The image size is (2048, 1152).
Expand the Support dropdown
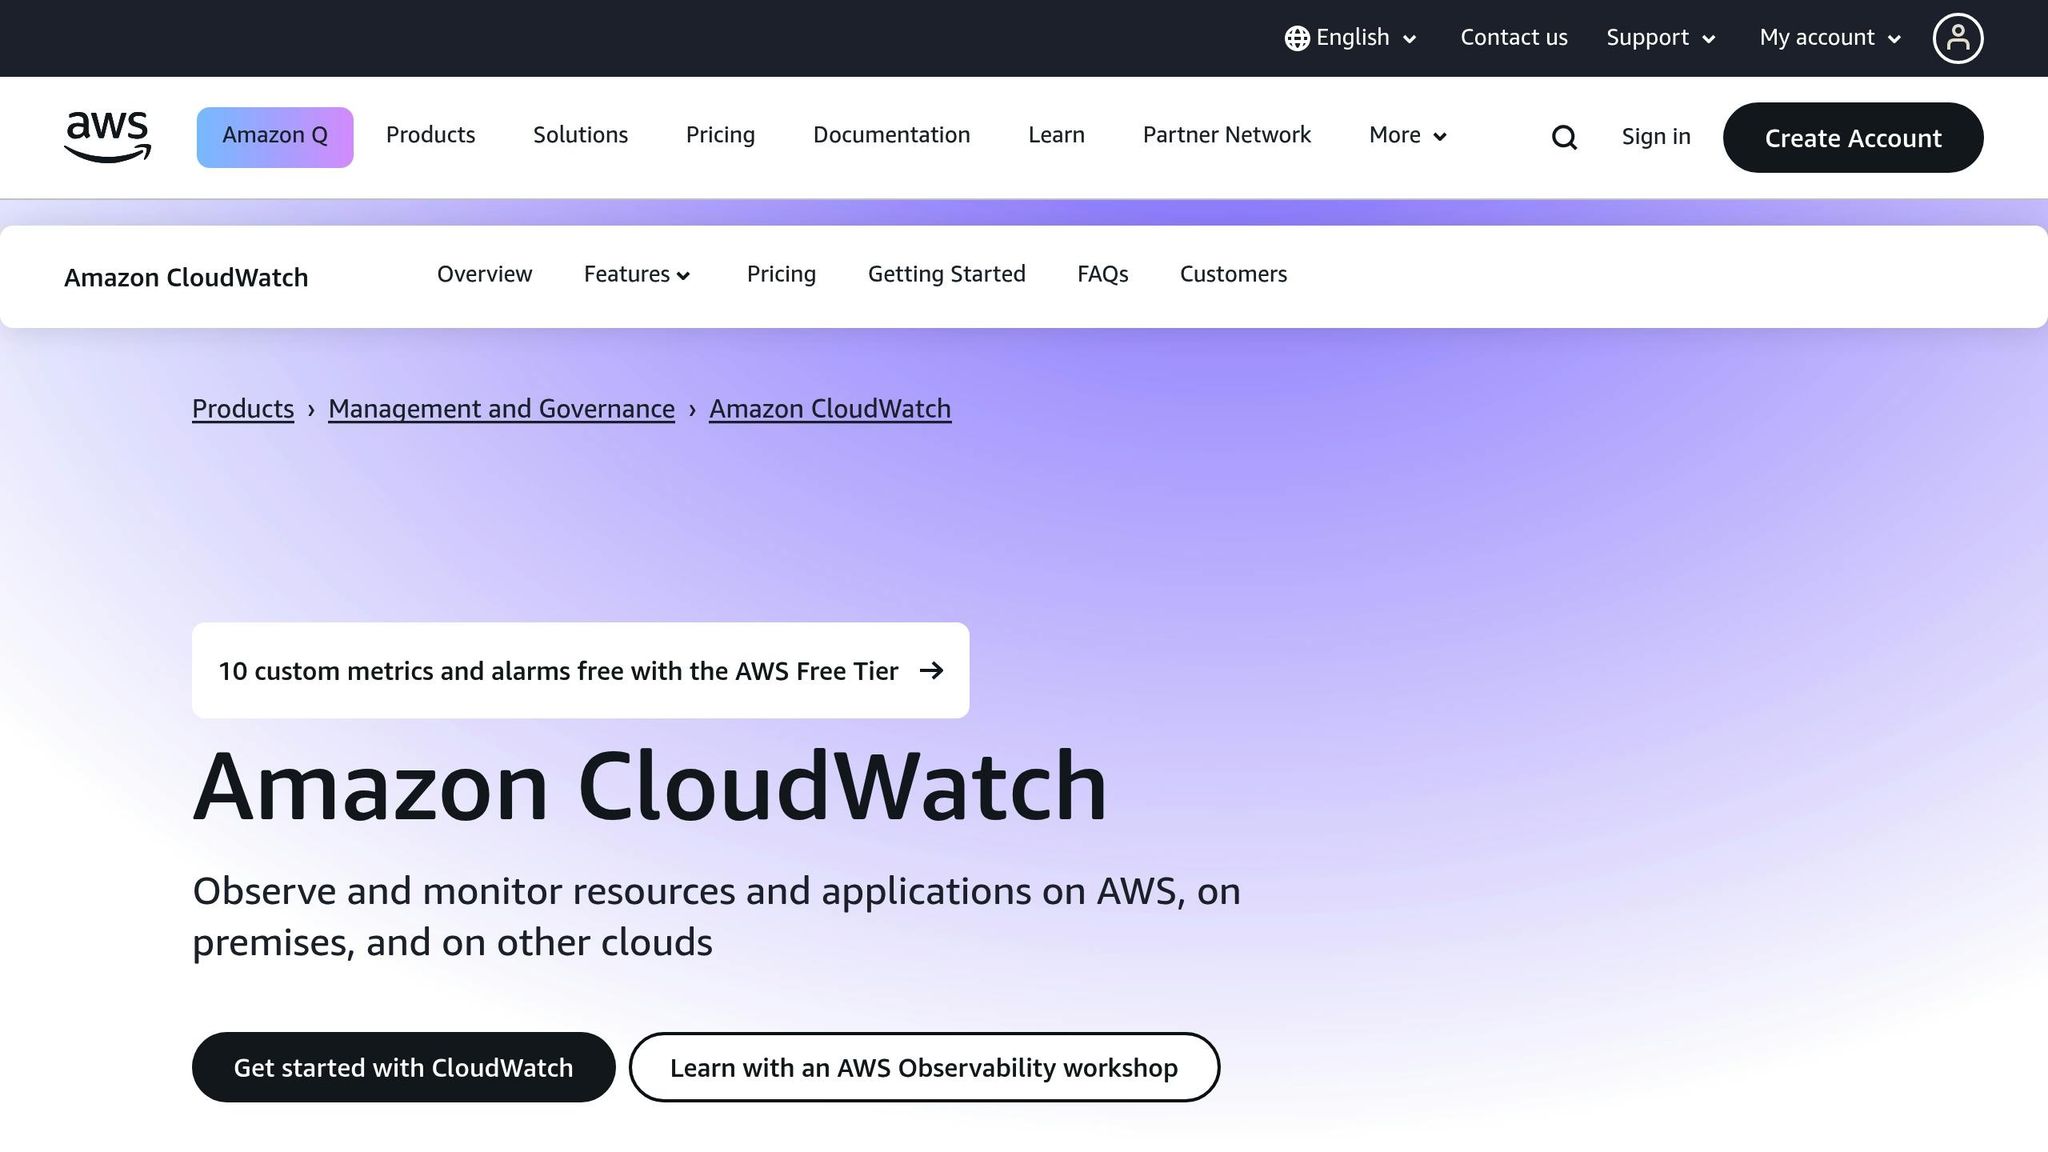1661,38
